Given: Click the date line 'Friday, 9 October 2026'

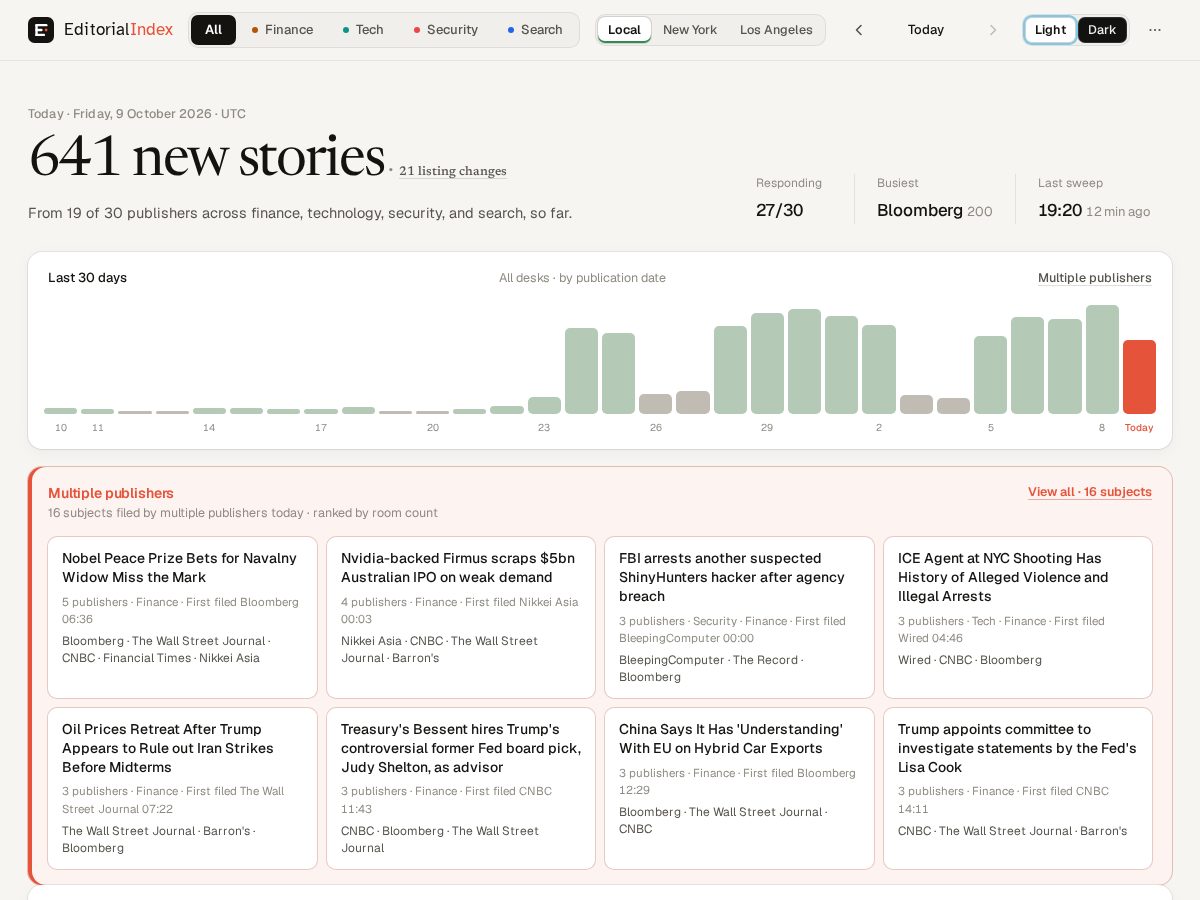Looking at the screenshot, I should [x=141, y=114].
